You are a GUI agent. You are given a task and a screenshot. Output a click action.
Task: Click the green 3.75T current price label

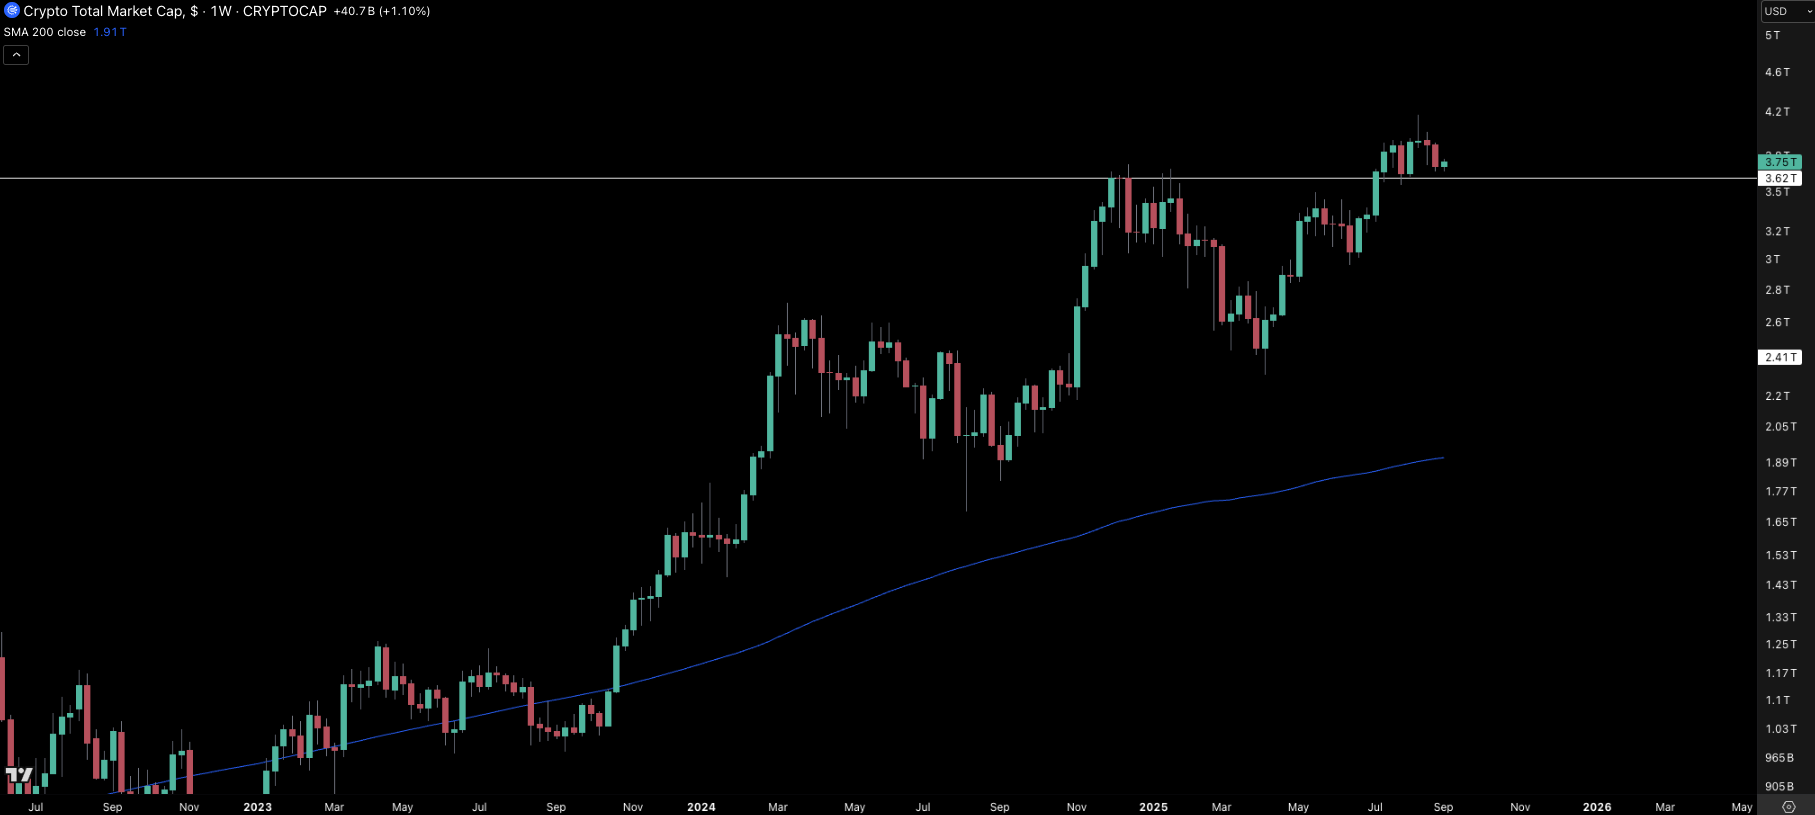[x=1780, y=162]
